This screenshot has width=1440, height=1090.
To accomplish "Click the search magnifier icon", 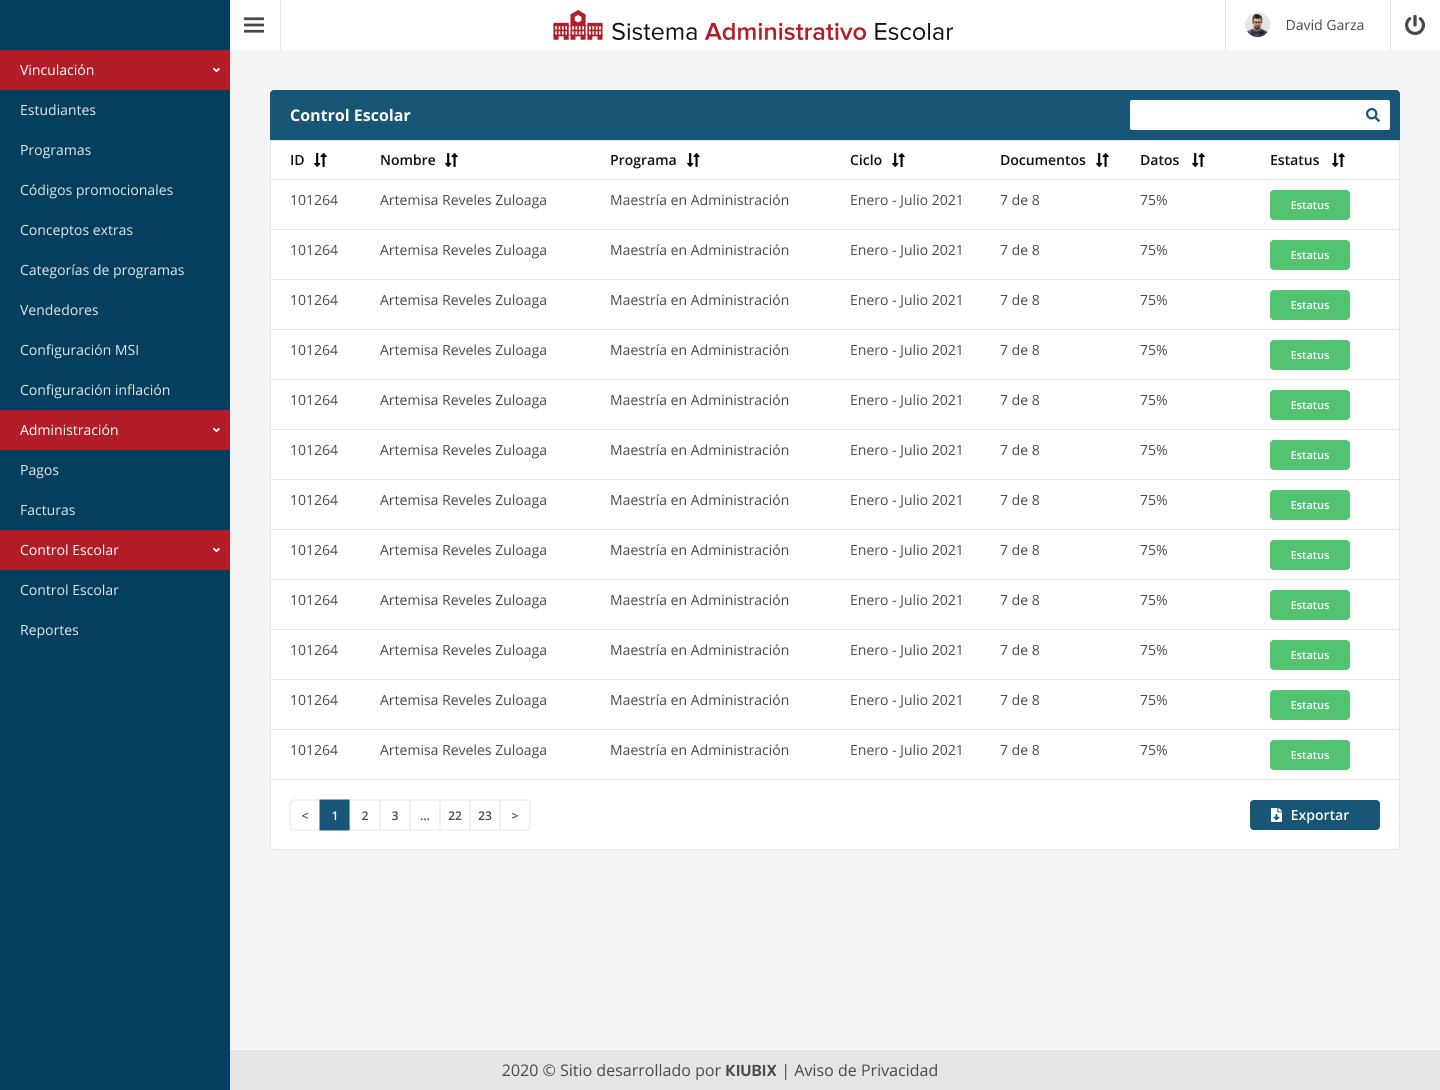I will (1372, 115).
